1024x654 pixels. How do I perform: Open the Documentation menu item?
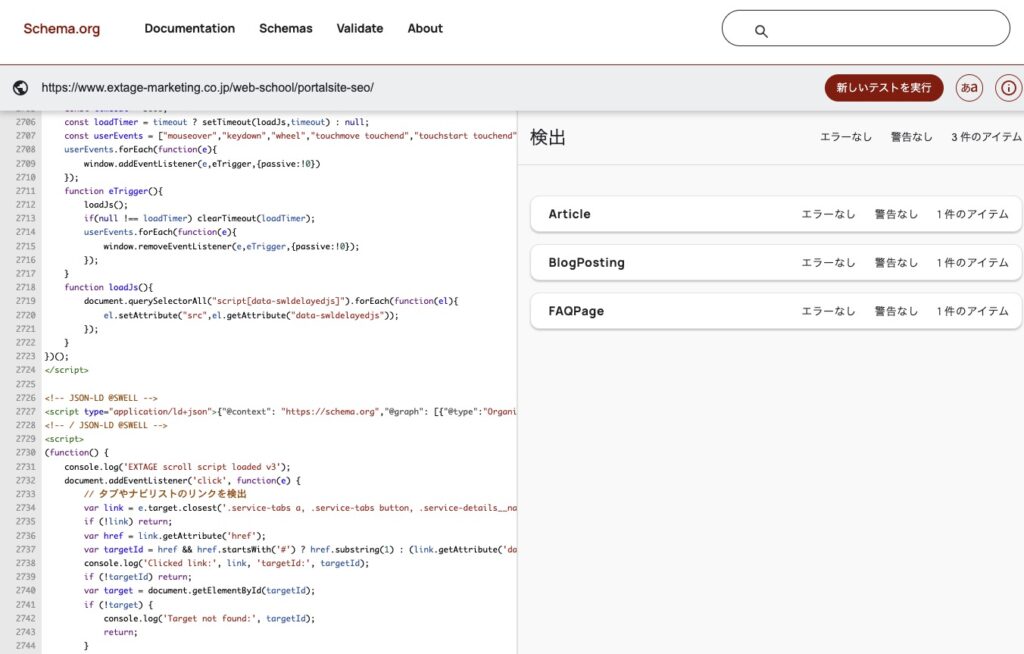(189, 29)
